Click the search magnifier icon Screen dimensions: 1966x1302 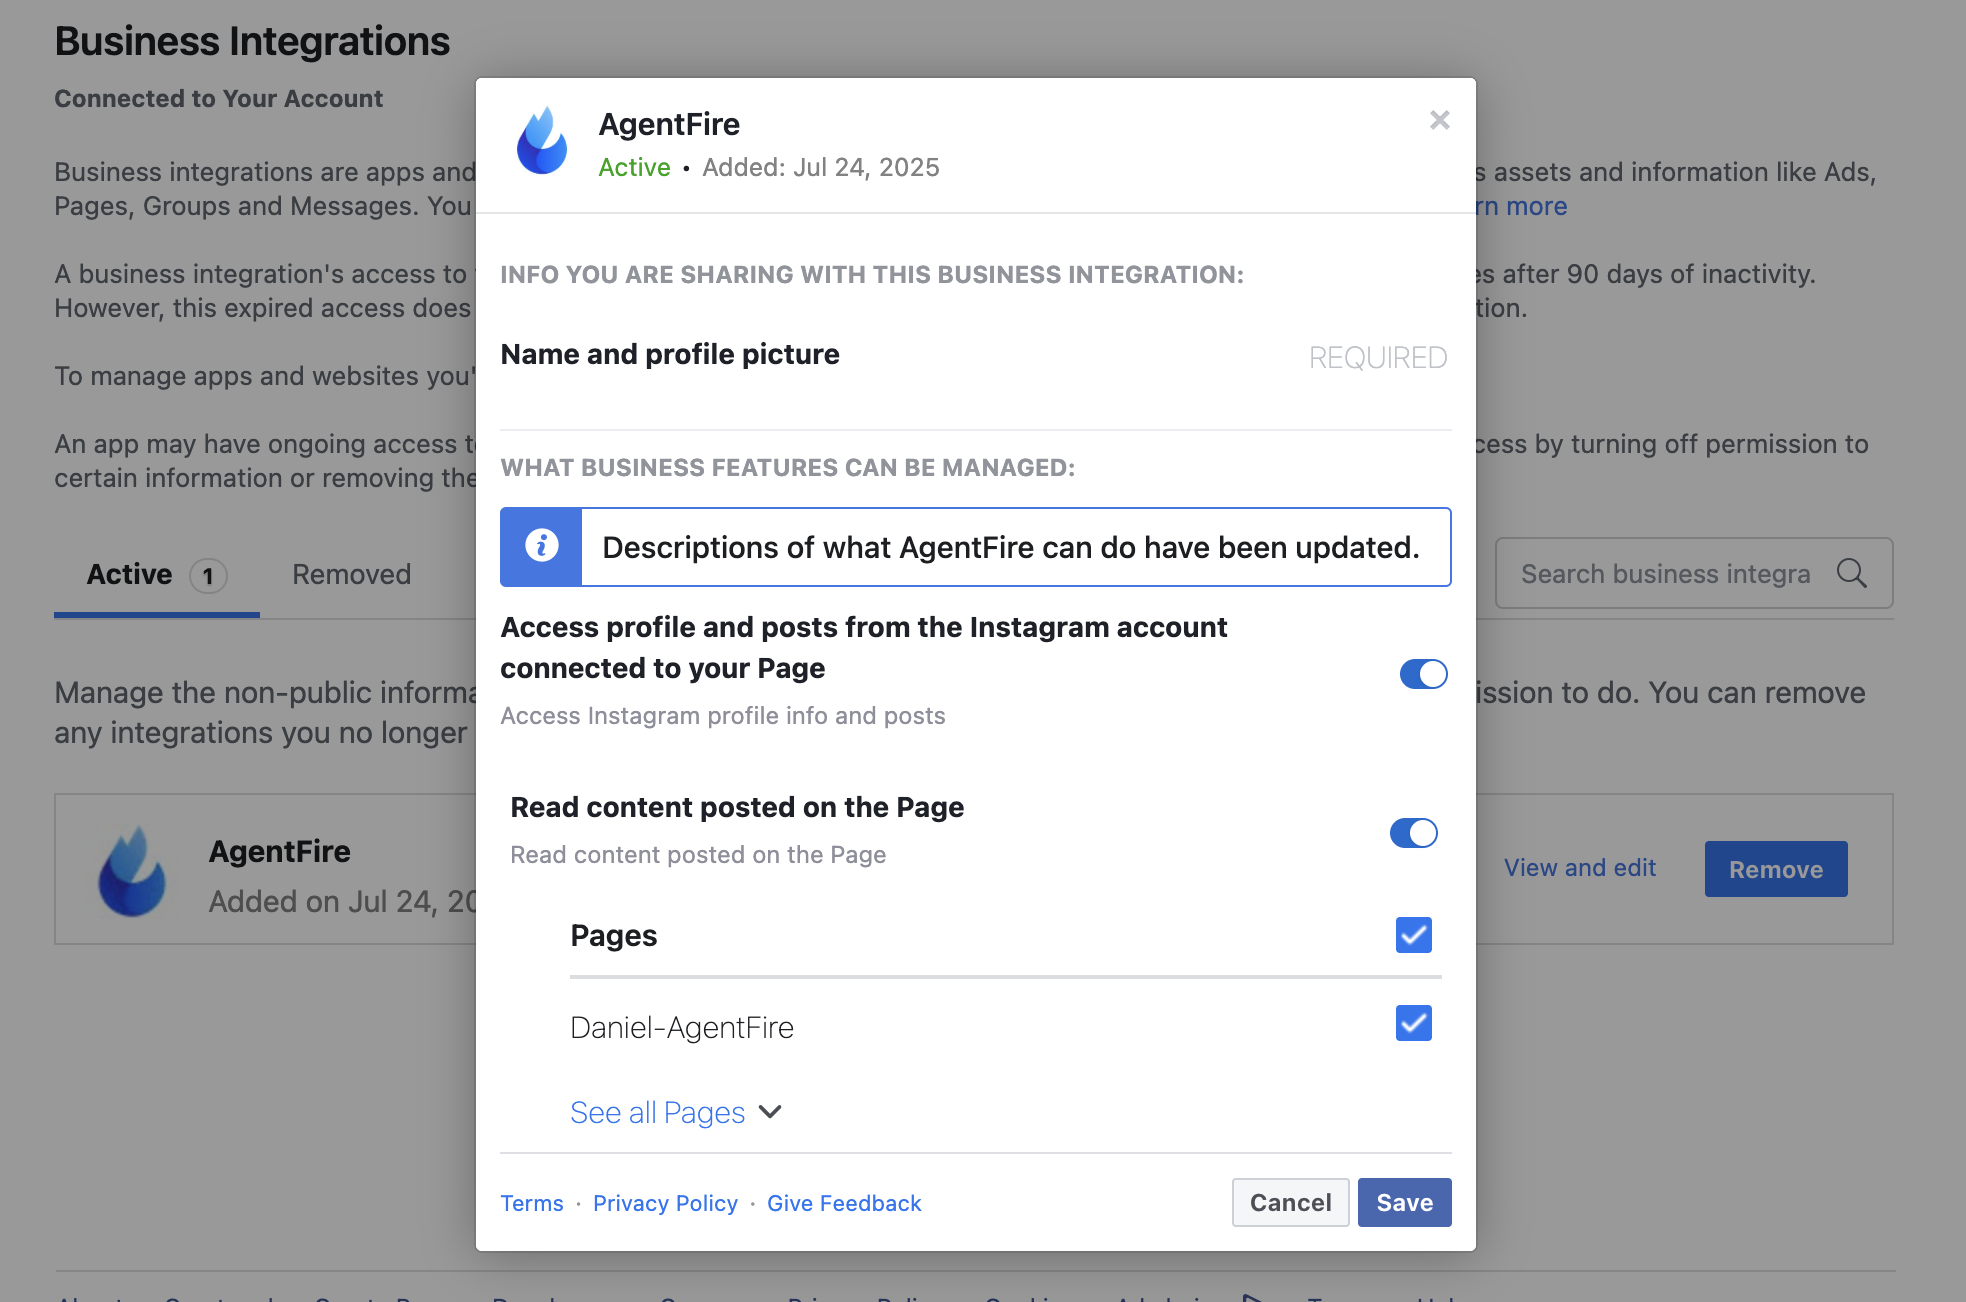pyautogui.click(x=1851, y=573)
